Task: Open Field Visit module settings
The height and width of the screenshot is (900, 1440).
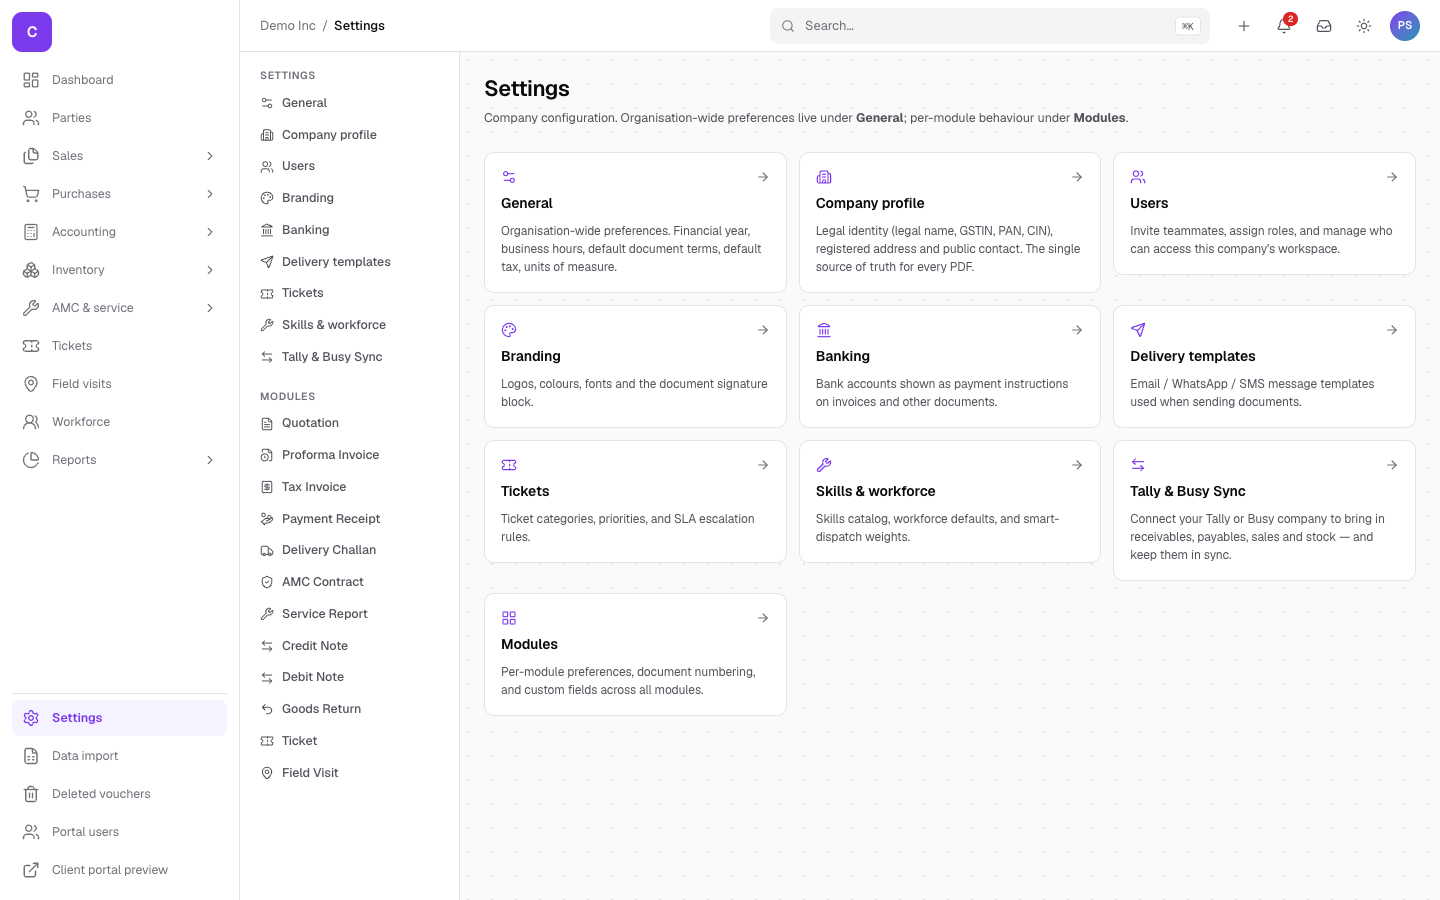Action: coord(349,773)
